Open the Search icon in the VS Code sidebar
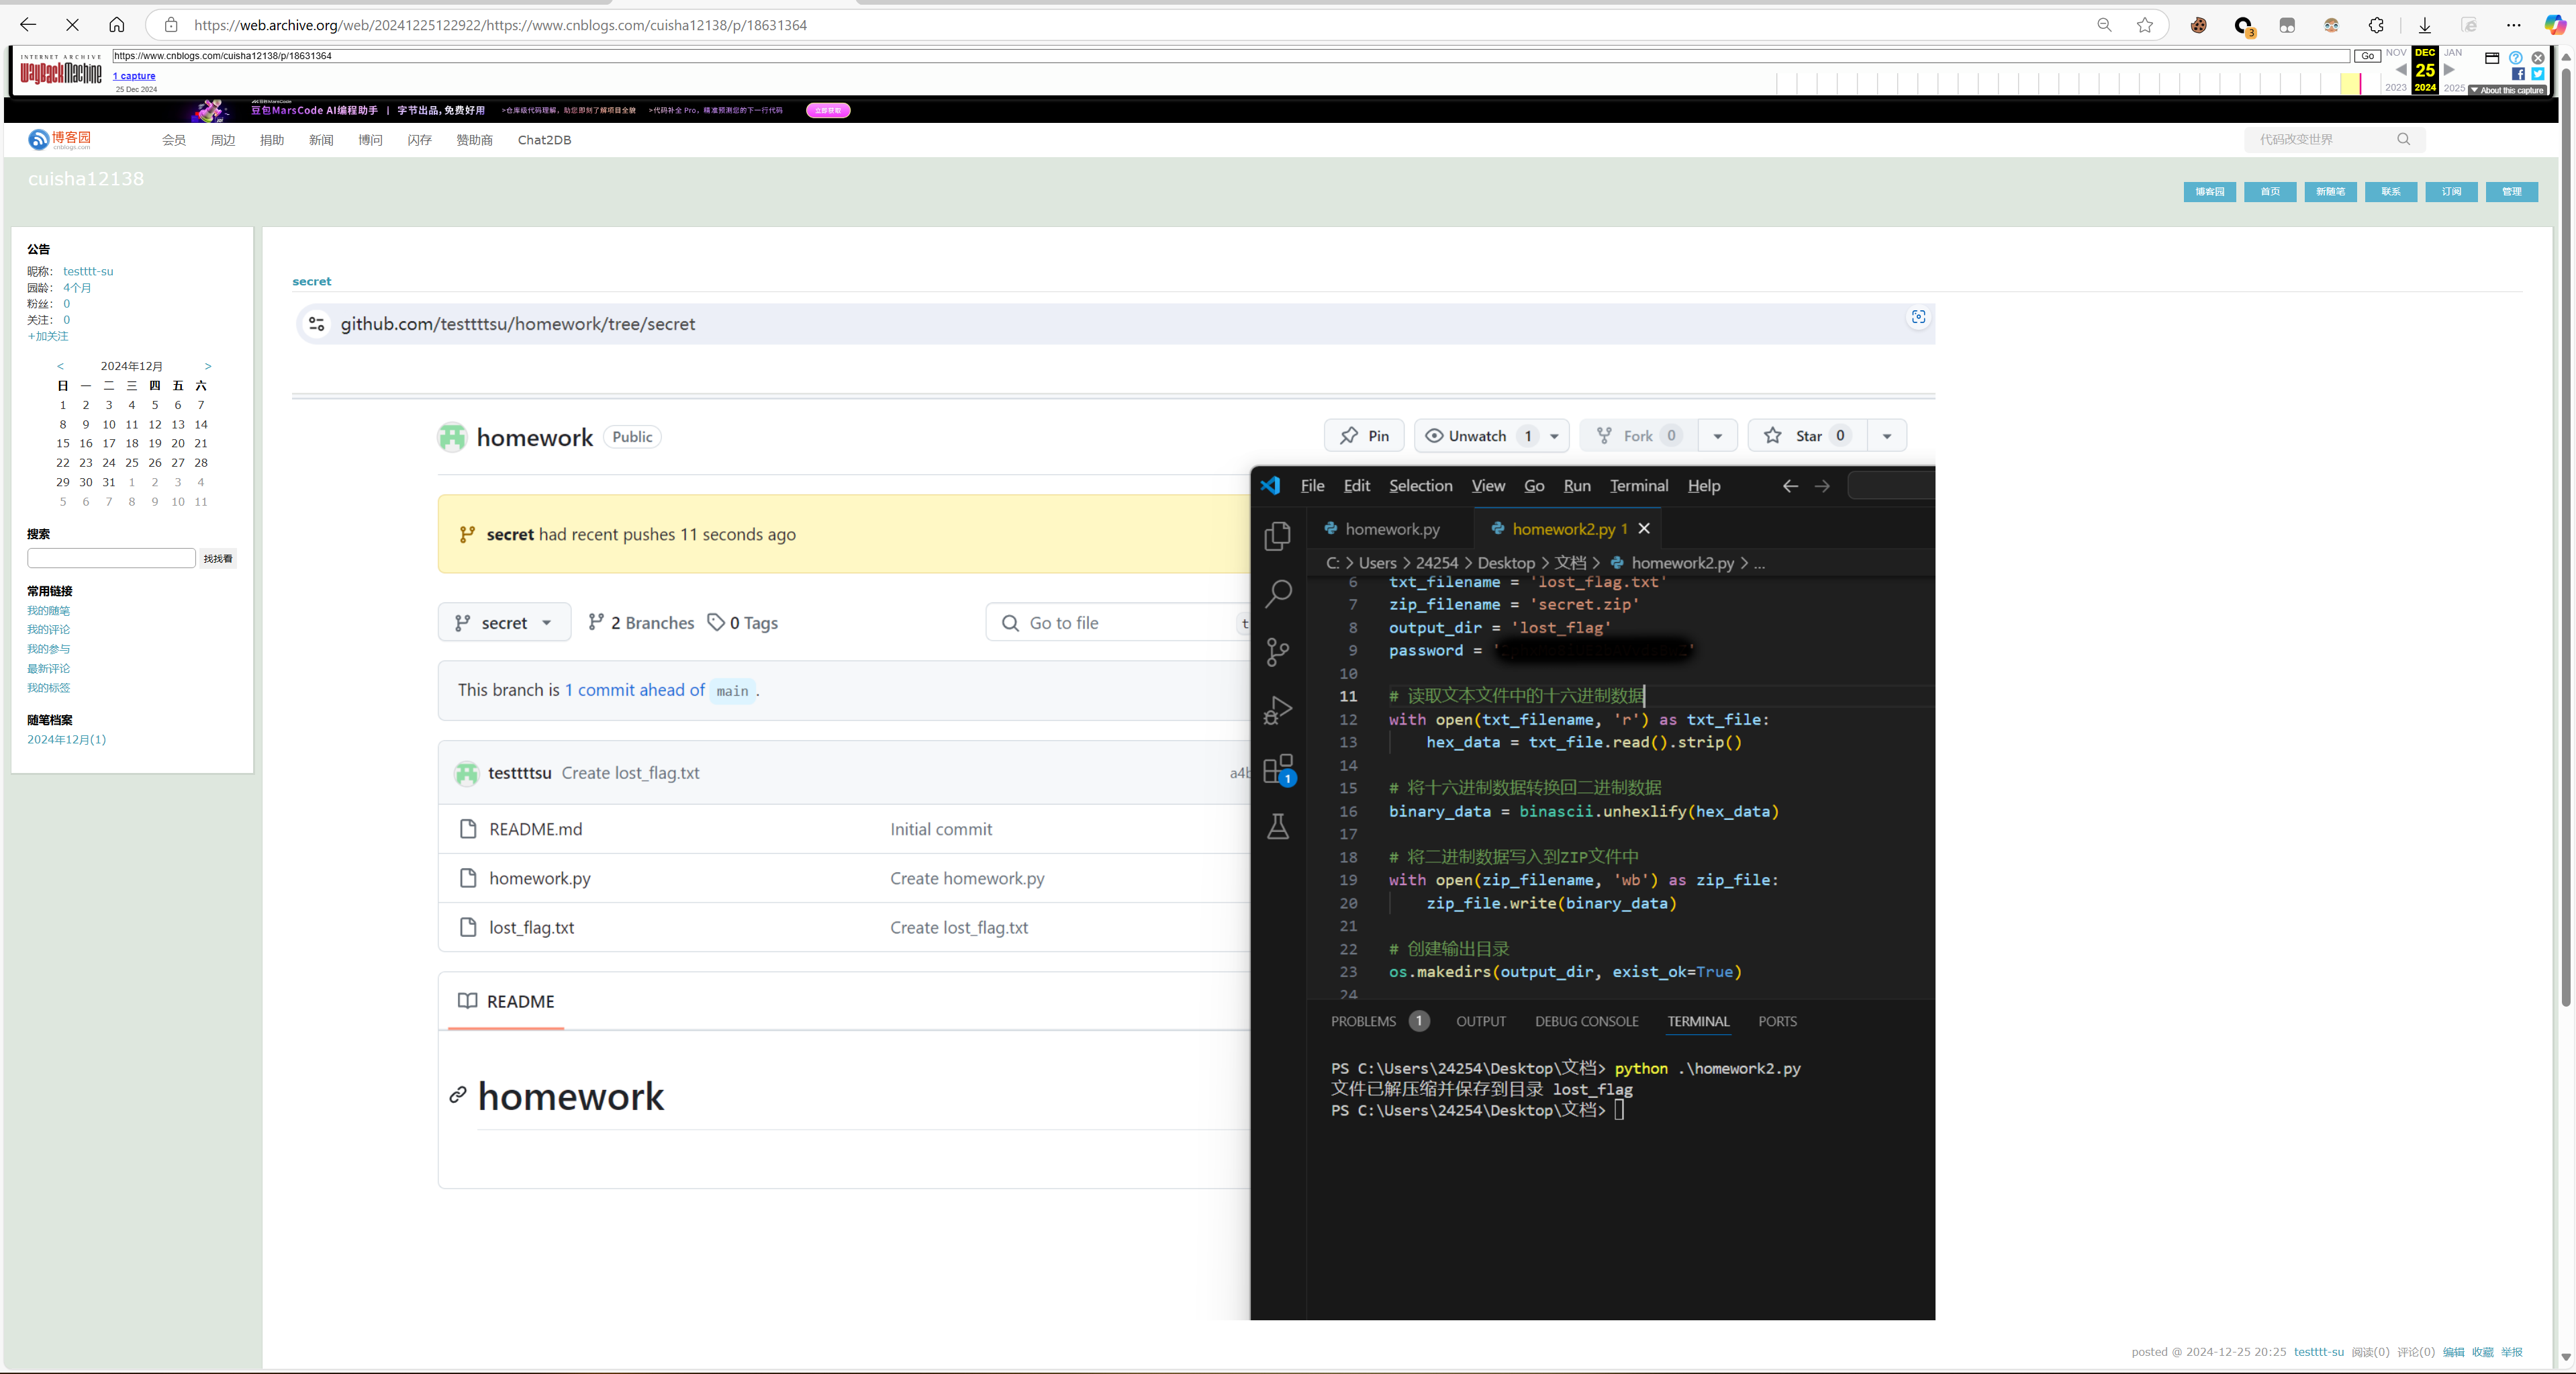The height and width of the screenshot is (1374, 2576). [x=1278, y=594]
